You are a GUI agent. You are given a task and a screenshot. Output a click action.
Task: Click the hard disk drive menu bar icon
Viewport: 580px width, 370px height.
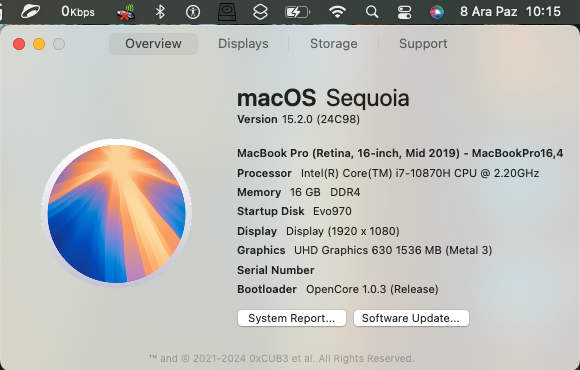pyautogui.click(x=227, y=12)
